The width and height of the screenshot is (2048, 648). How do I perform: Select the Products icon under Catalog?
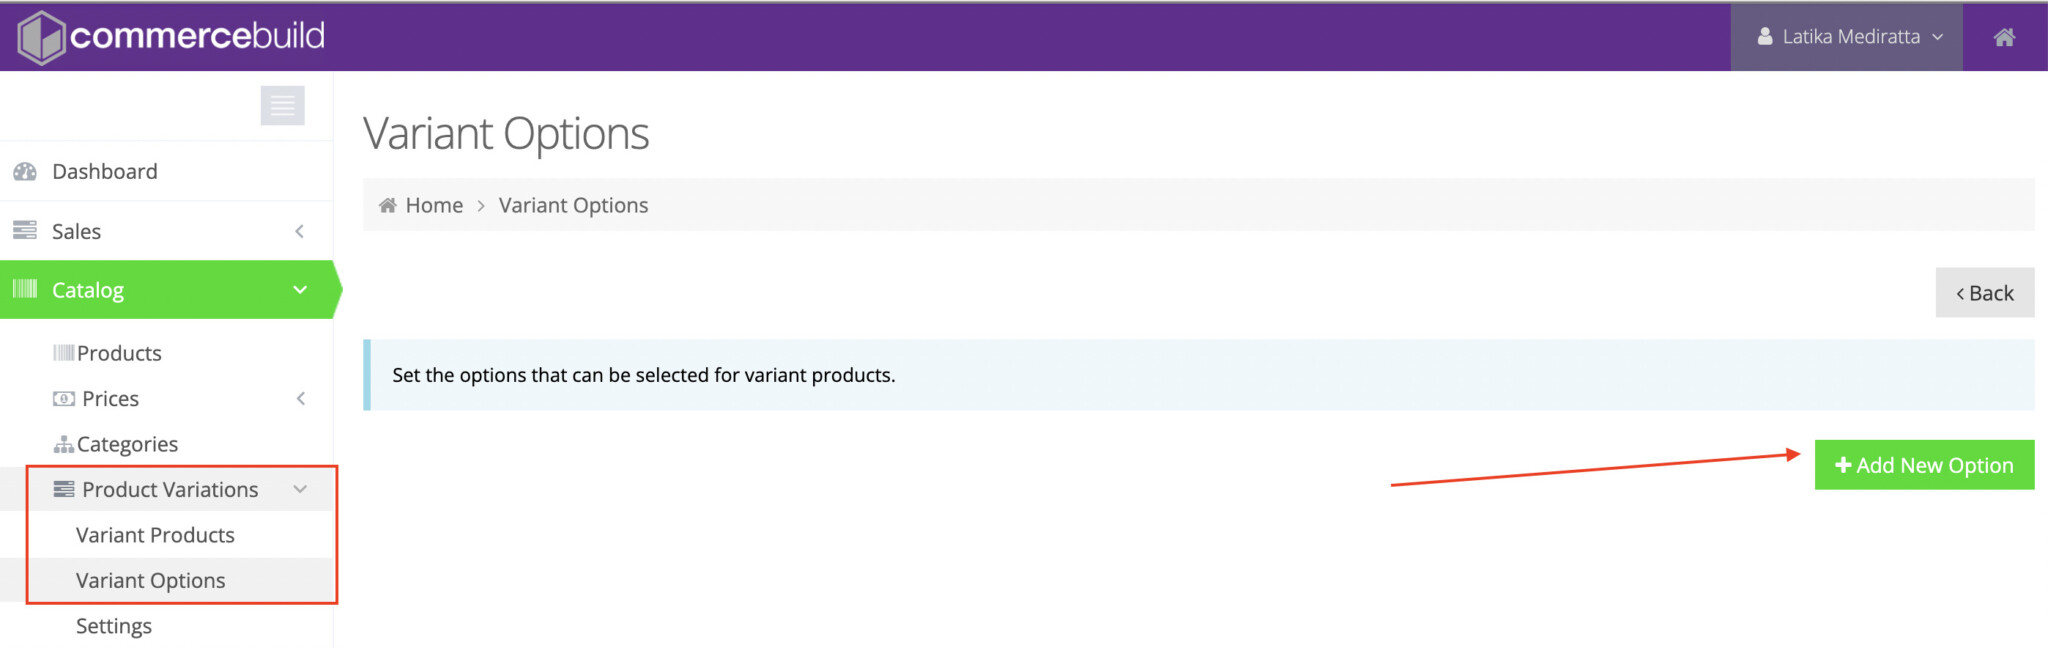64,352
